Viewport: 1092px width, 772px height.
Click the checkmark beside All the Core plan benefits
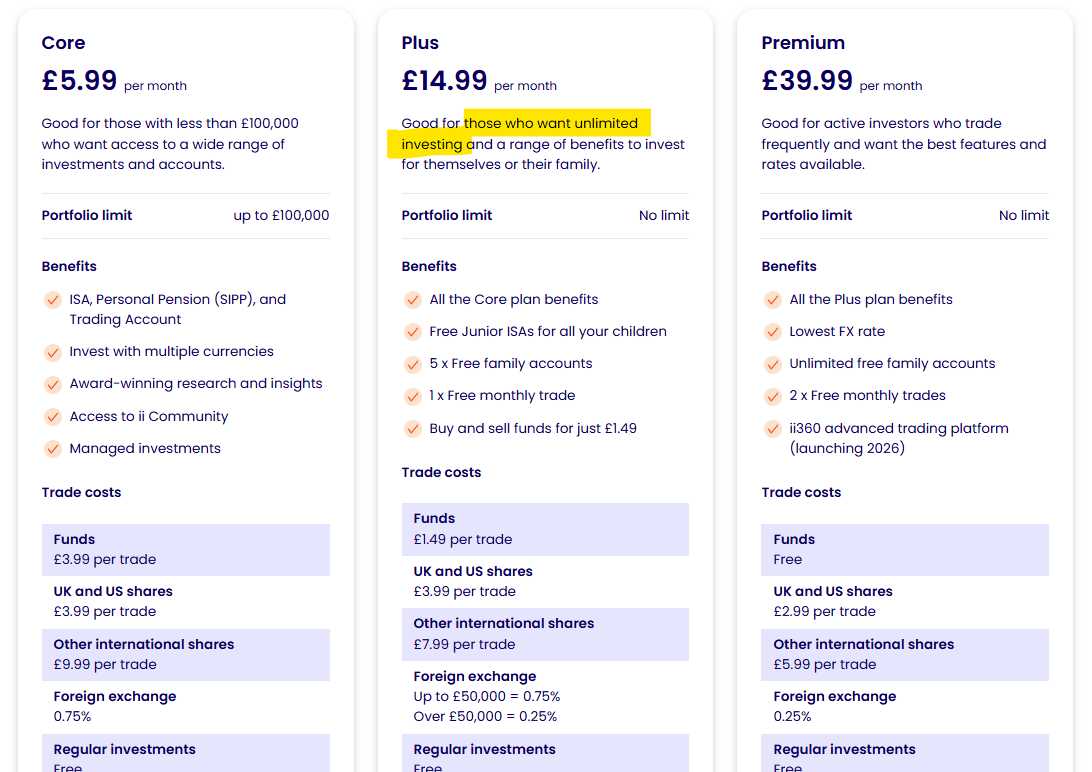[413, 300]
